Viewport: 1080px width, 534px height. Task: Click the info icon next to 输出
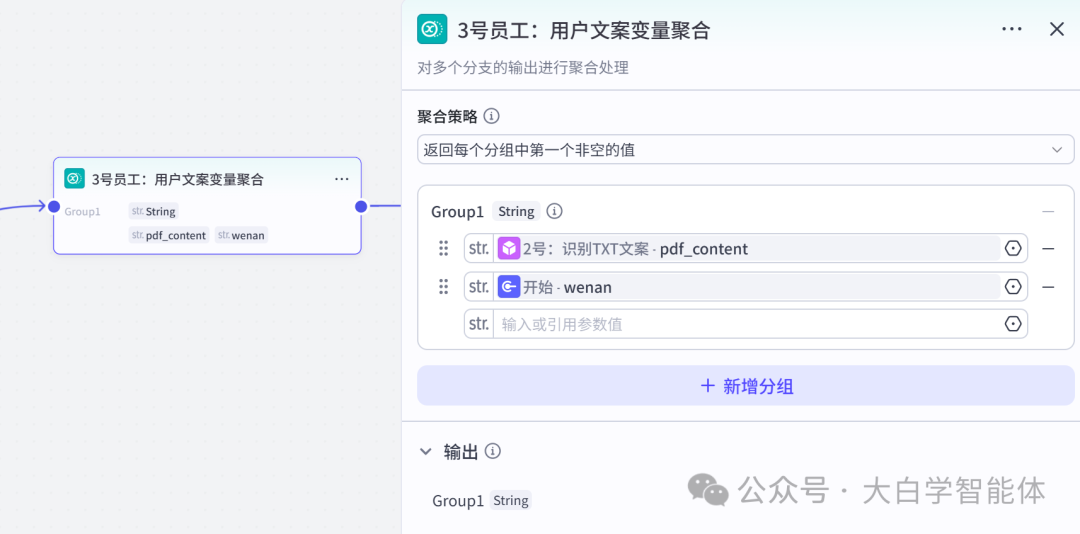(492, 451)
